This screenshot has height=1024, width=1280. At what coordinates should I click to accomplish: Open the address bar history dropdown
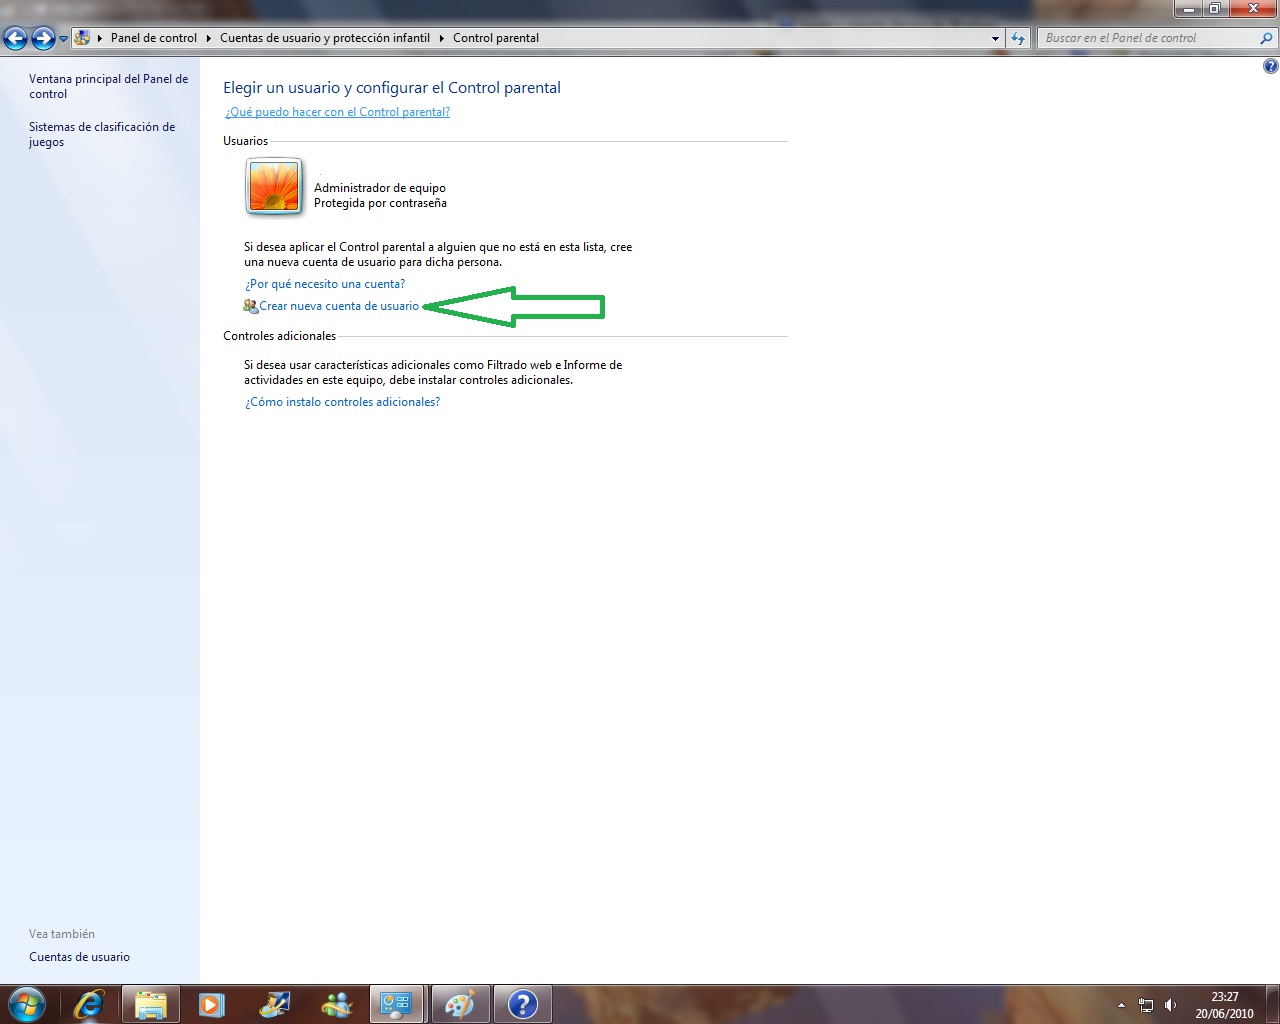[x=994, y=38]
